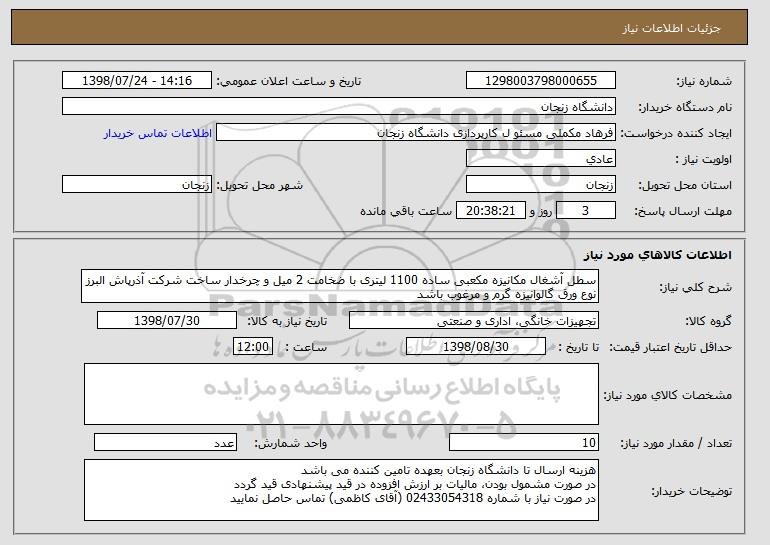Select the label مهلت ارسال پاسخ
Image resolution: width=770 pixels, height=545 pixels.
tap(683, 211)
